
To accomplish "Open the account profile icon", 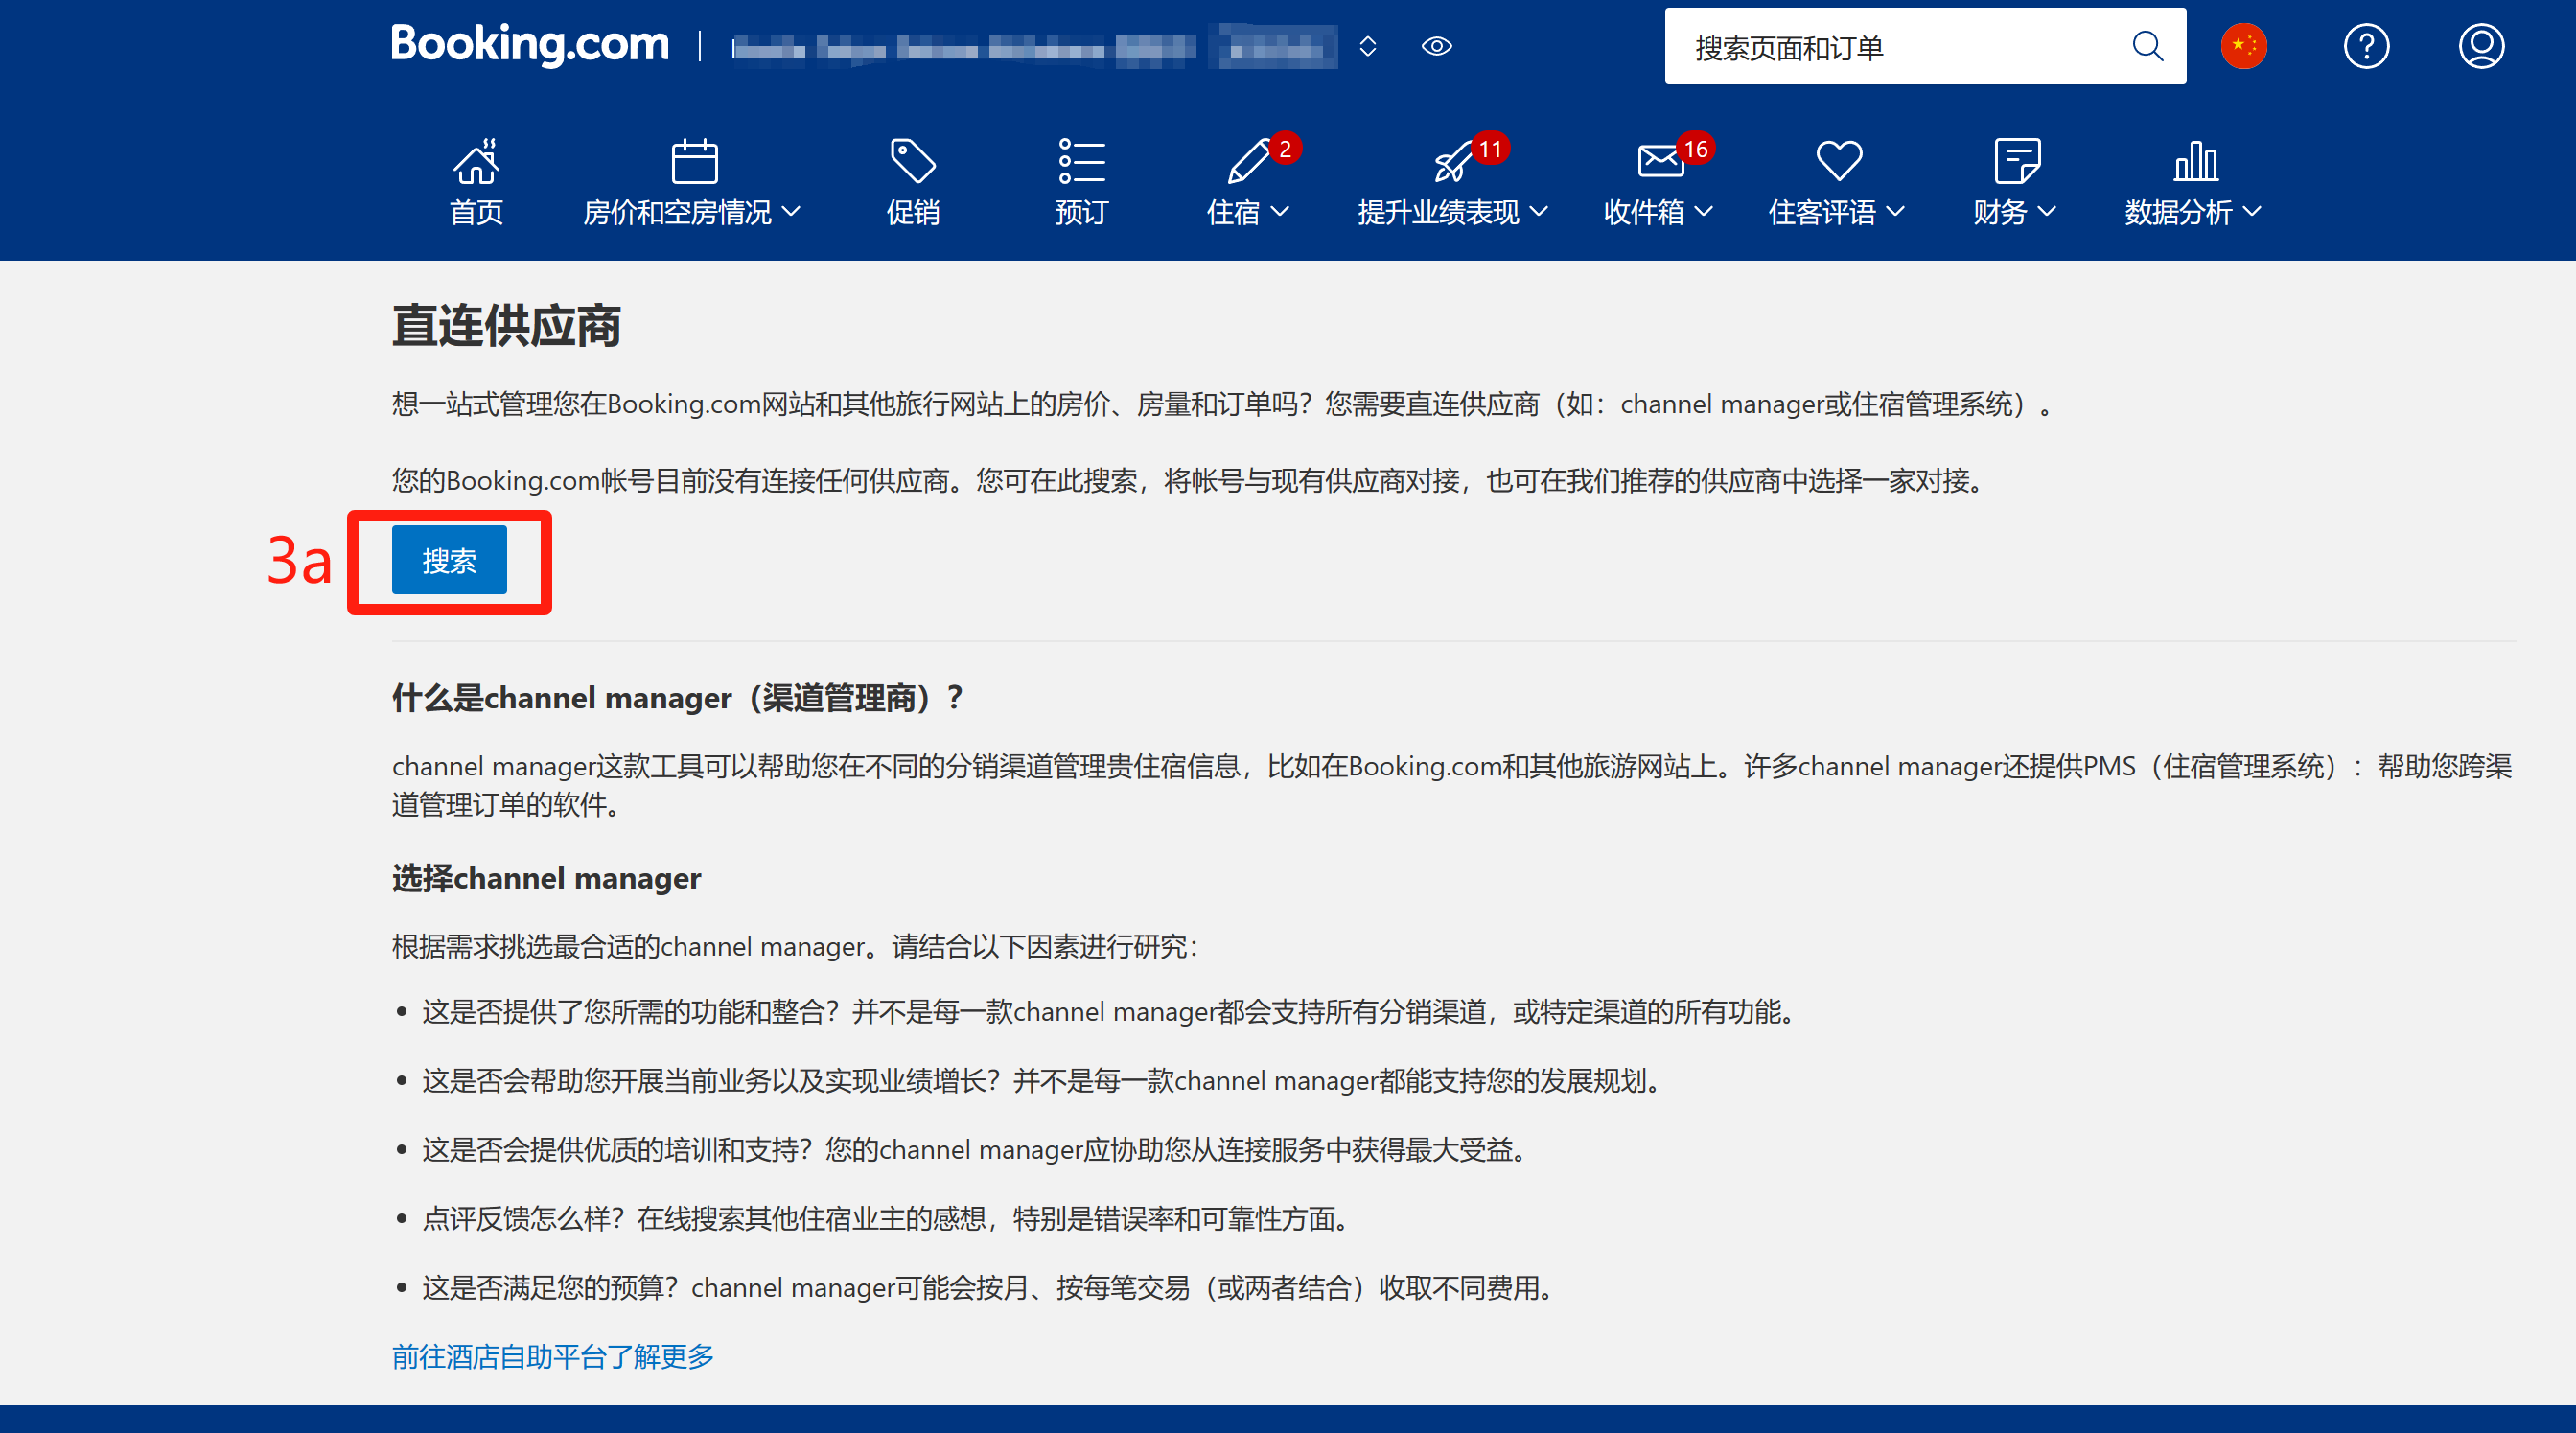I will (2481, 46).
